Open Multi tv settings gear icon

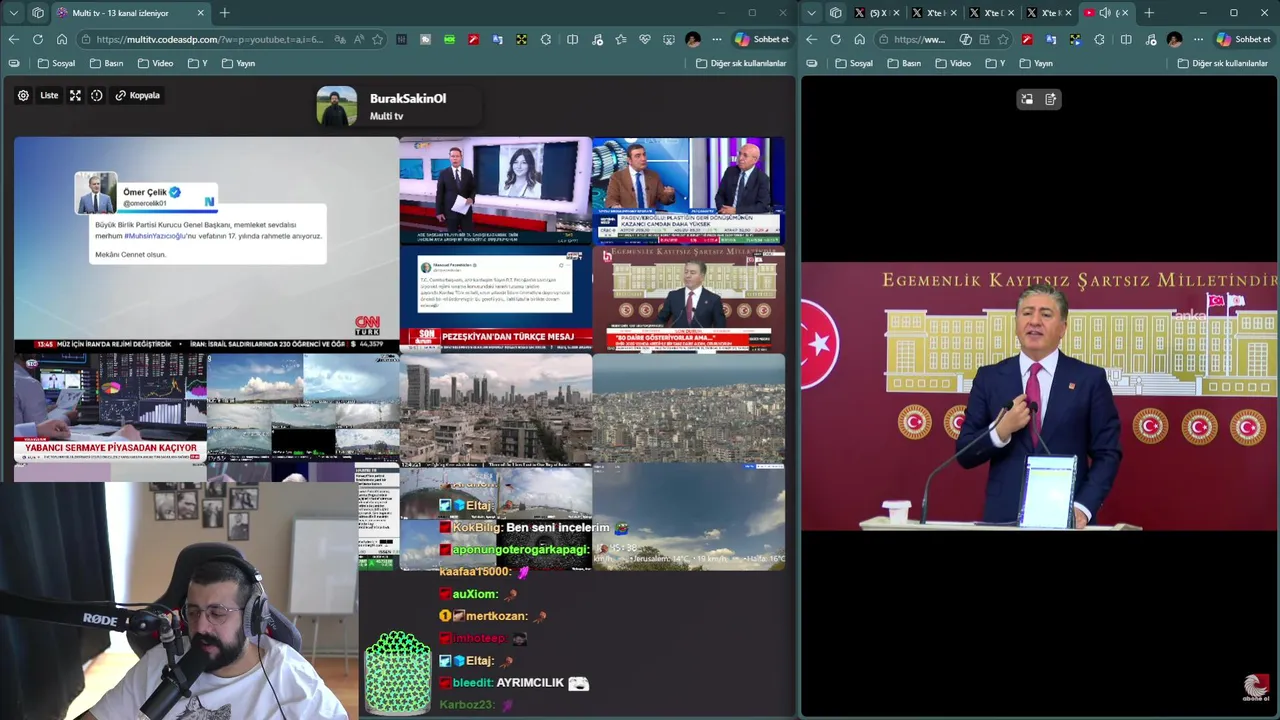click(23, 95)
